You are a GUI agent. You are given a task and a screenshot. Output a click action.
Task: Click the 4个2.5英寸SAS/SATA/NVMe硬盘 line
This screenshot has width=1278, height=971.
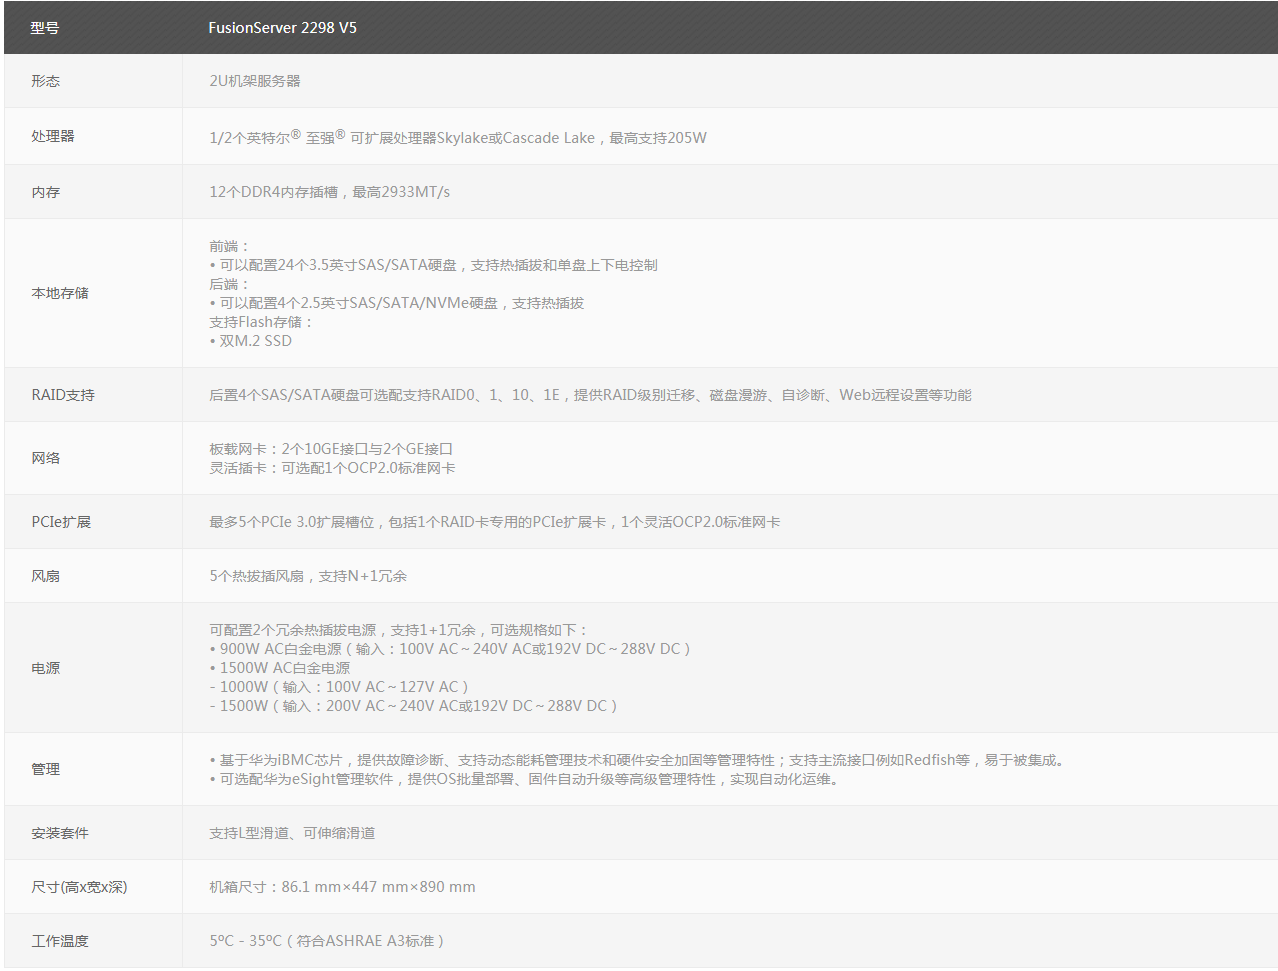397,303
